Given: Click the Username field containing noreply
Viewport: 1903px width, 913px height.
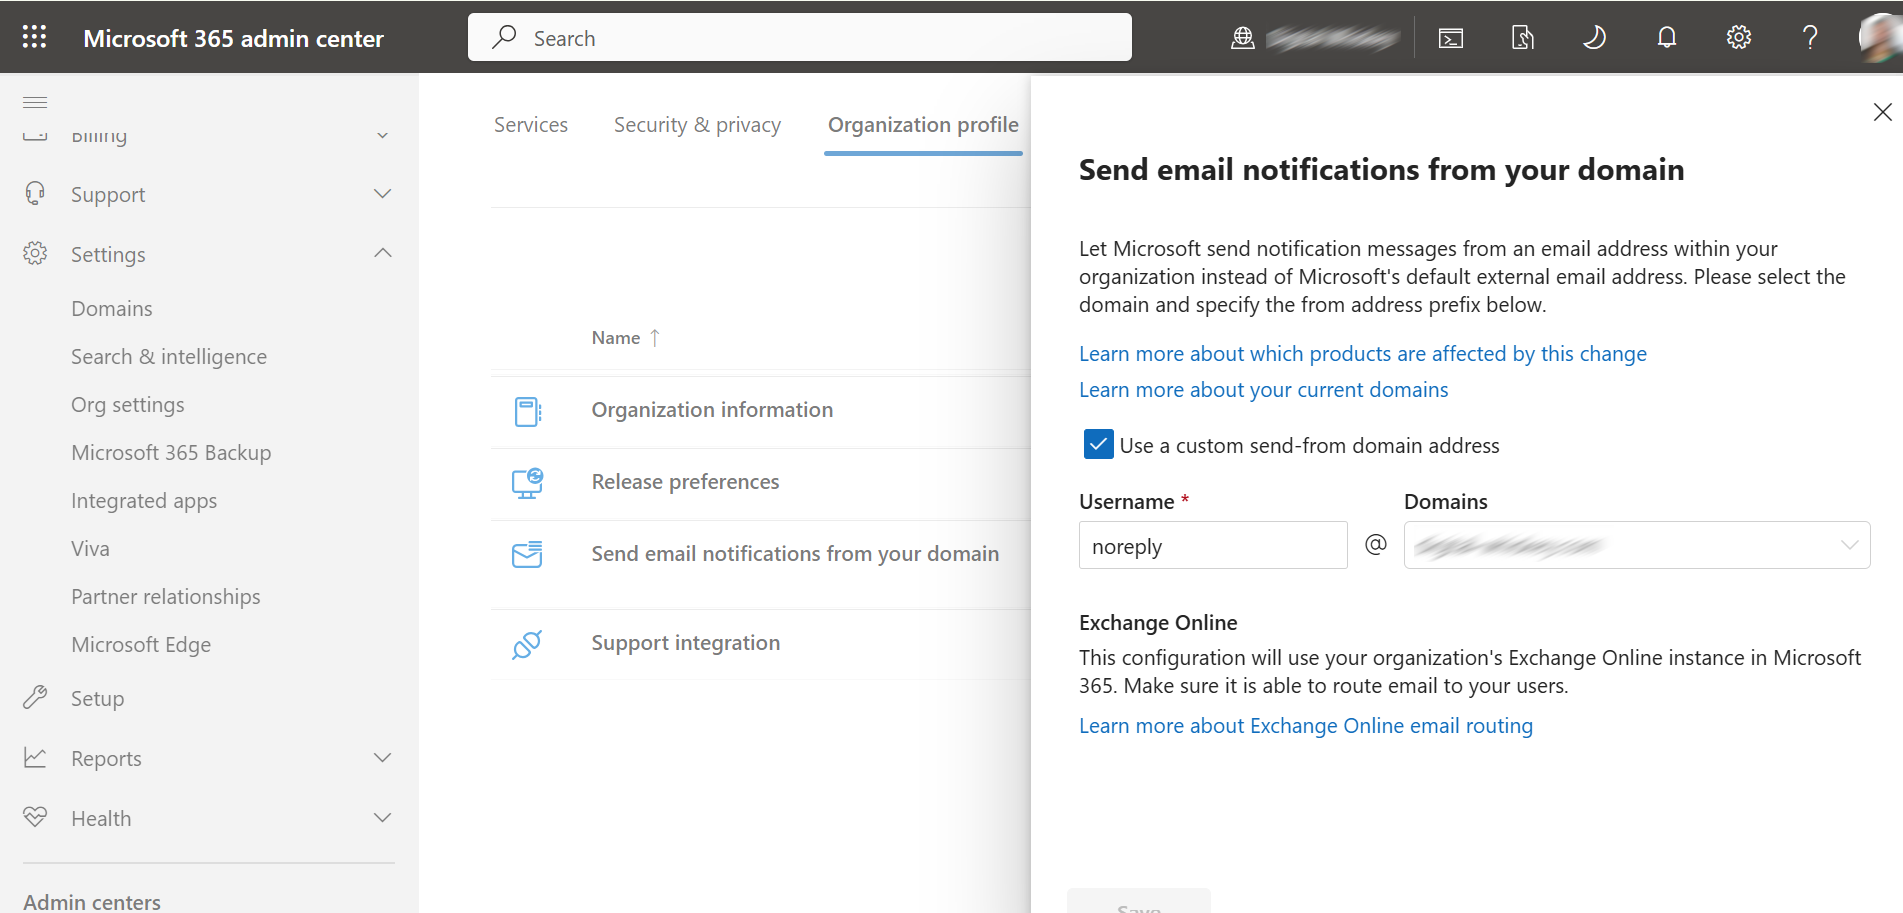Looking at the screenshot, I should [x=1213, y=545].
